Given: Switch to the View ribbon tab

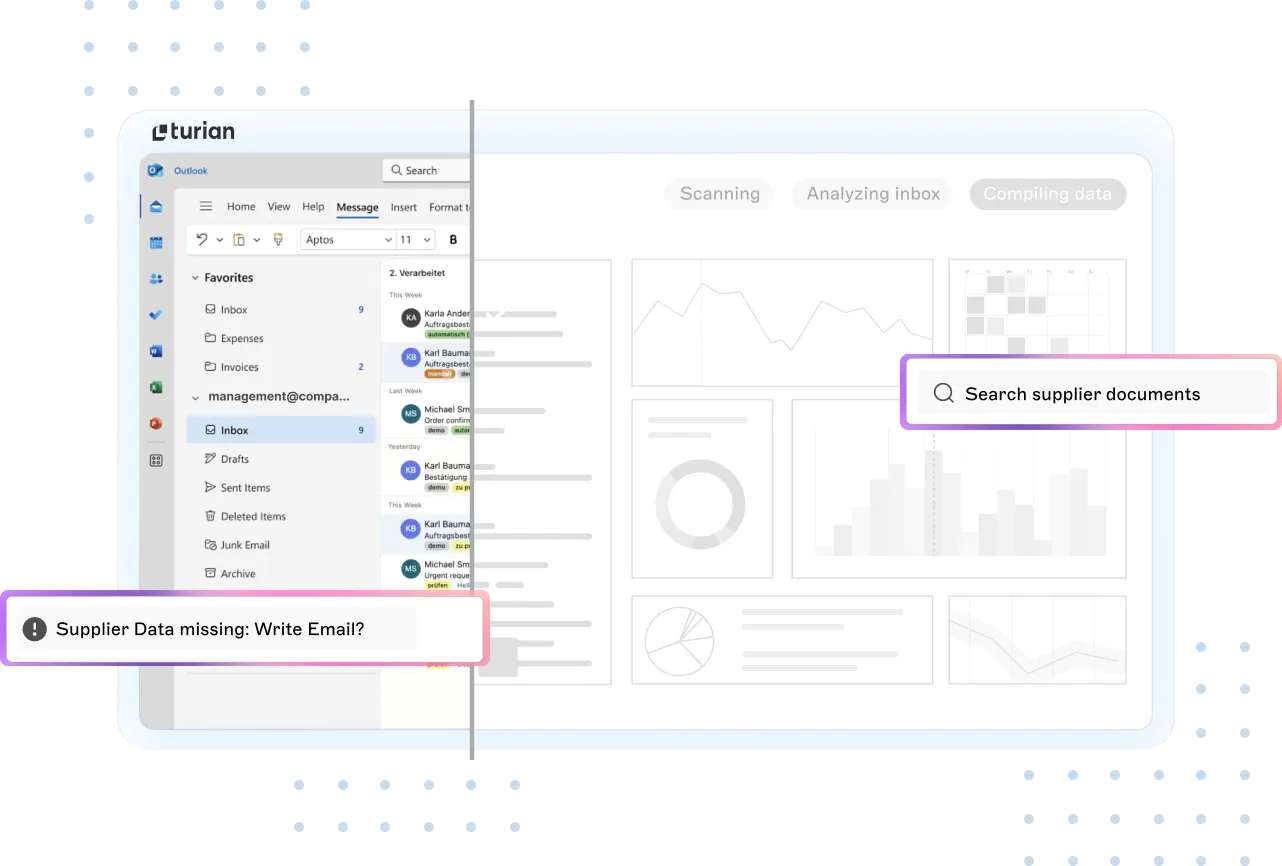Looking at the screenshot, I should click(279, 207).
